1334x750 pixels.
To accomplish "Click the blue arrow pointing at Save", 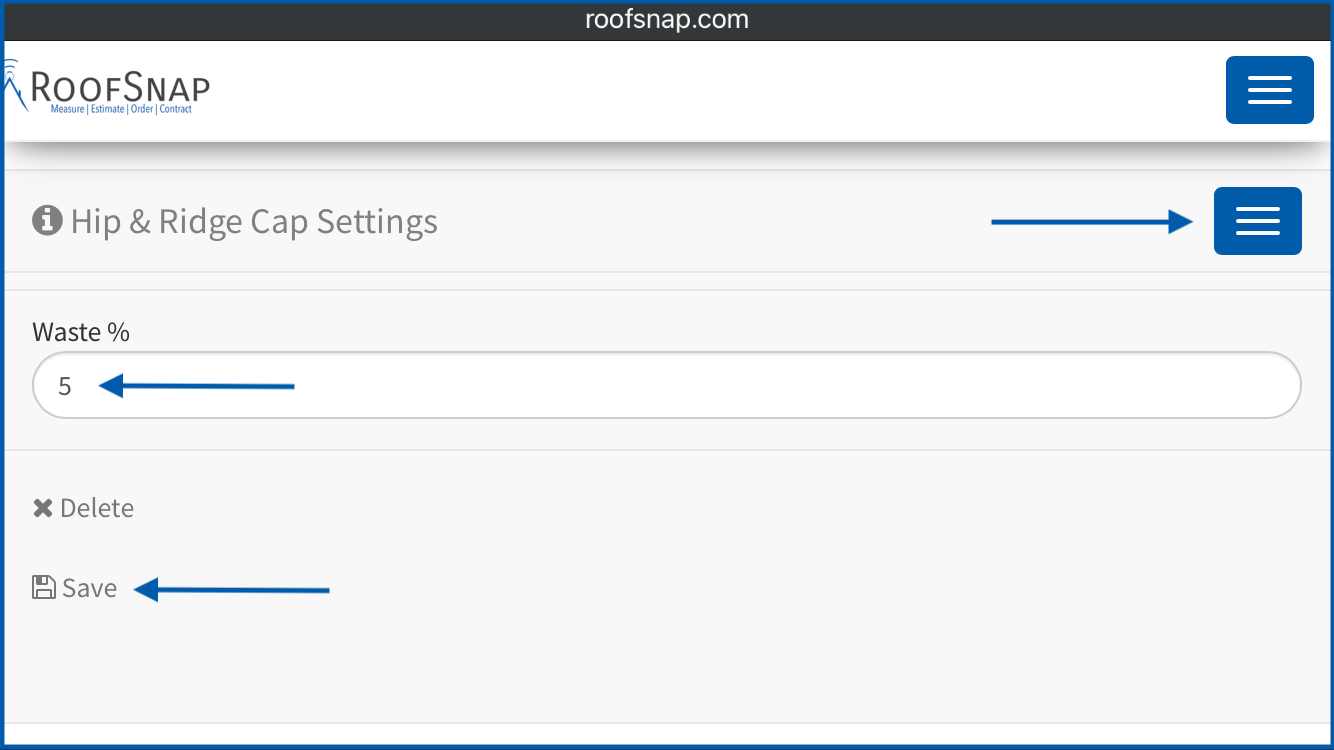I will (x=232, y=590).
